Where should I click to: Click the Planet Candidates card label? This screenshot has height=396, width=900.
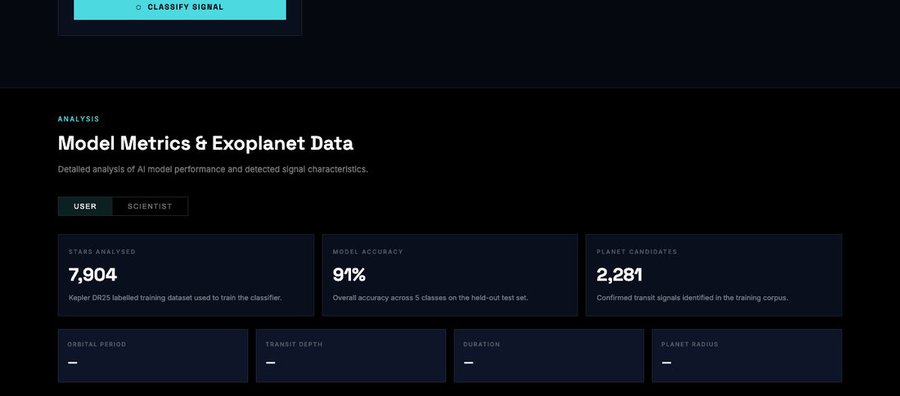(637, 252)
